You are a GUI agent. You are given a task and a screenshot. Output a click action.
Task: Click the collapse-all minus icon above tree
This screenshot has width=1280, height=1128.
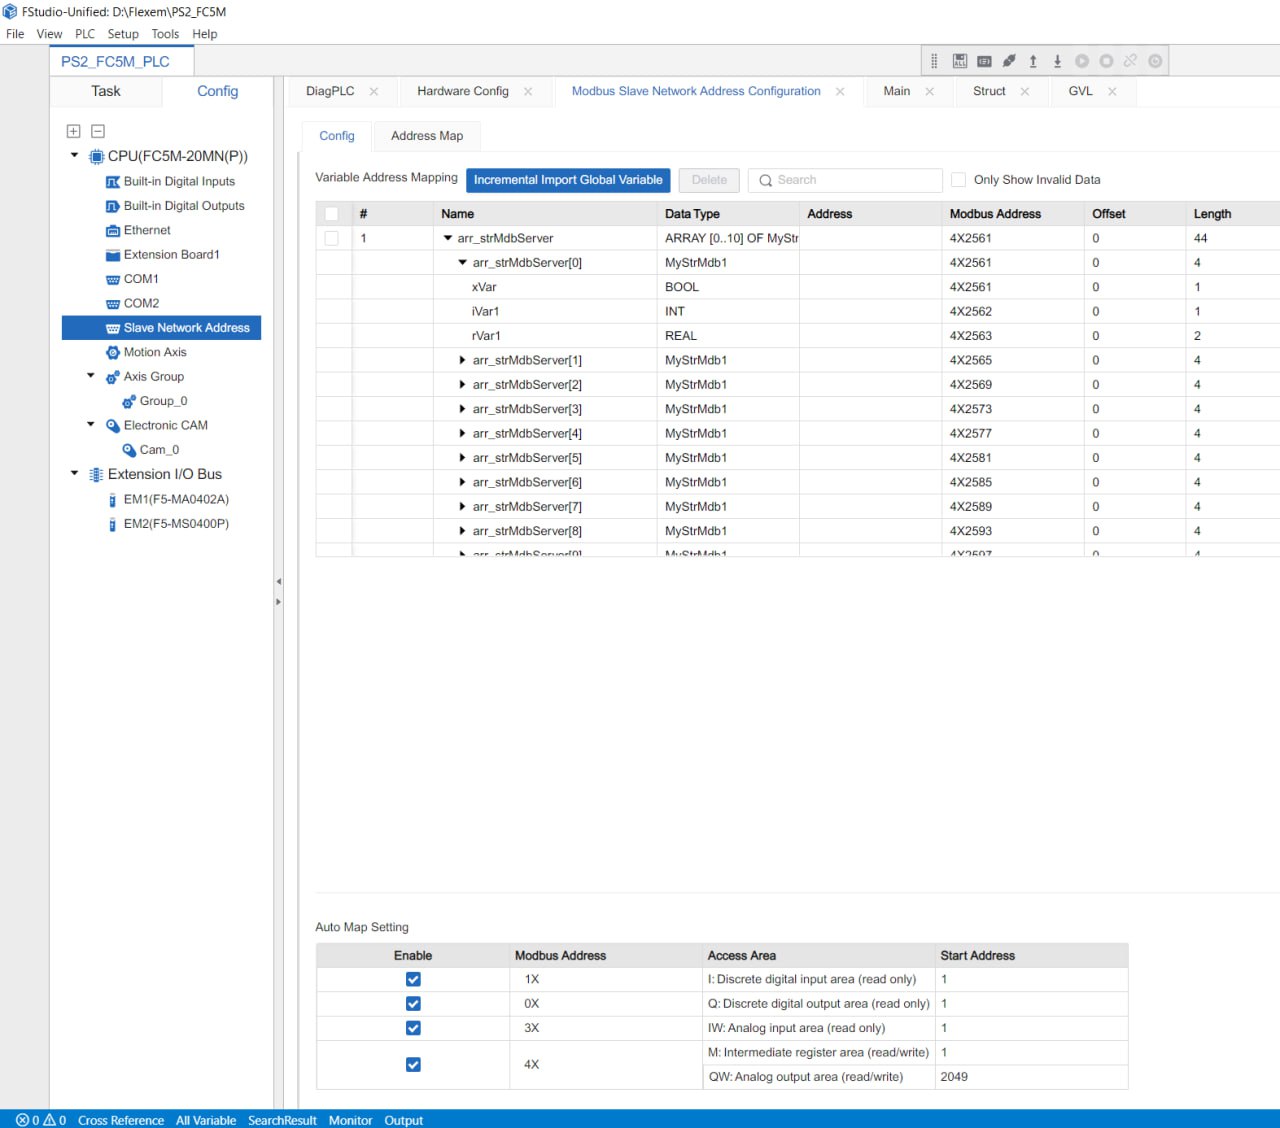click(98, 131)
